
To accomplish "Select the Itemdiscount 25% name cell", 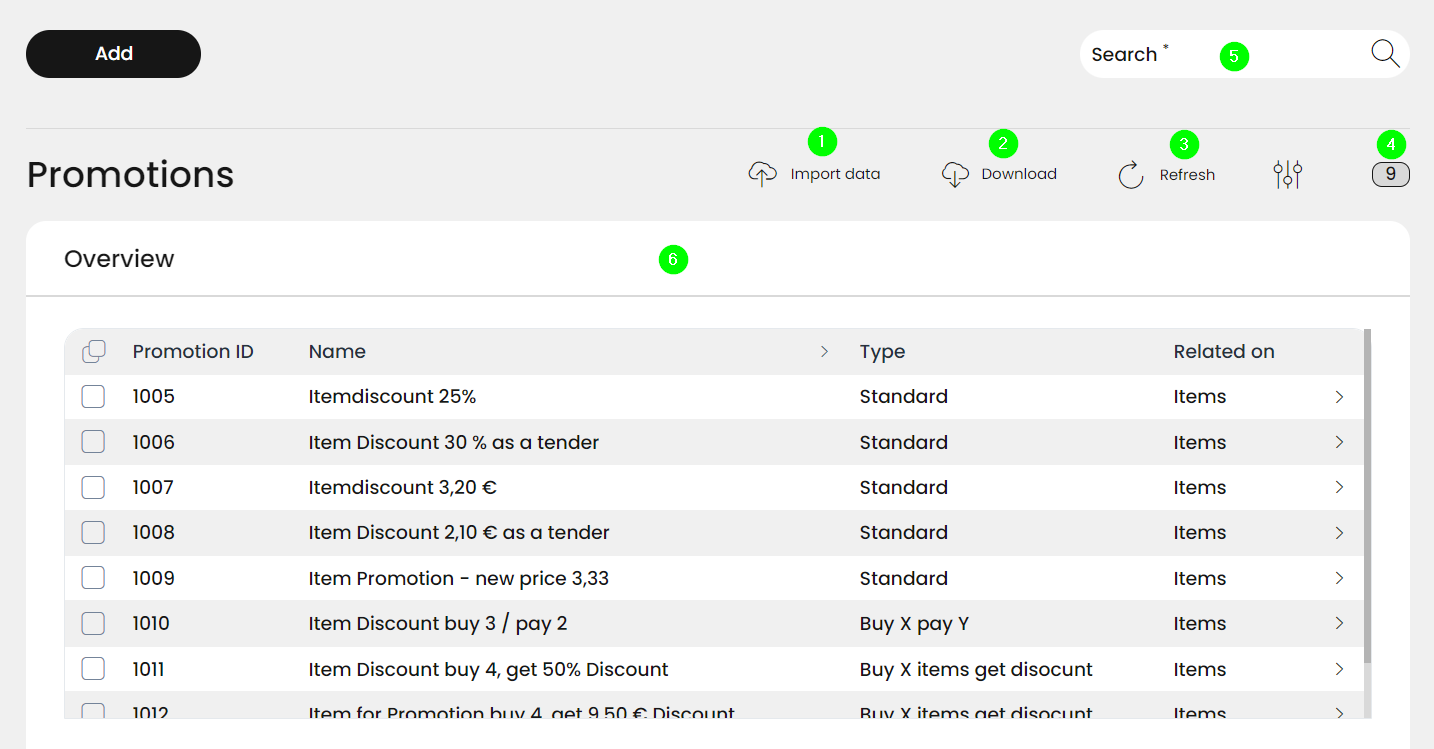I will click(392, 397).
